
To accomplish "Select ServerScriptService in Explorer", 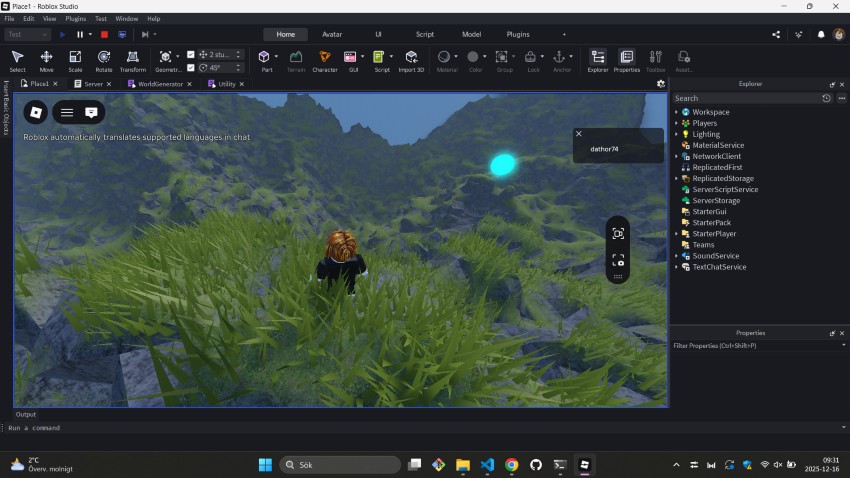I will (725, 189).
